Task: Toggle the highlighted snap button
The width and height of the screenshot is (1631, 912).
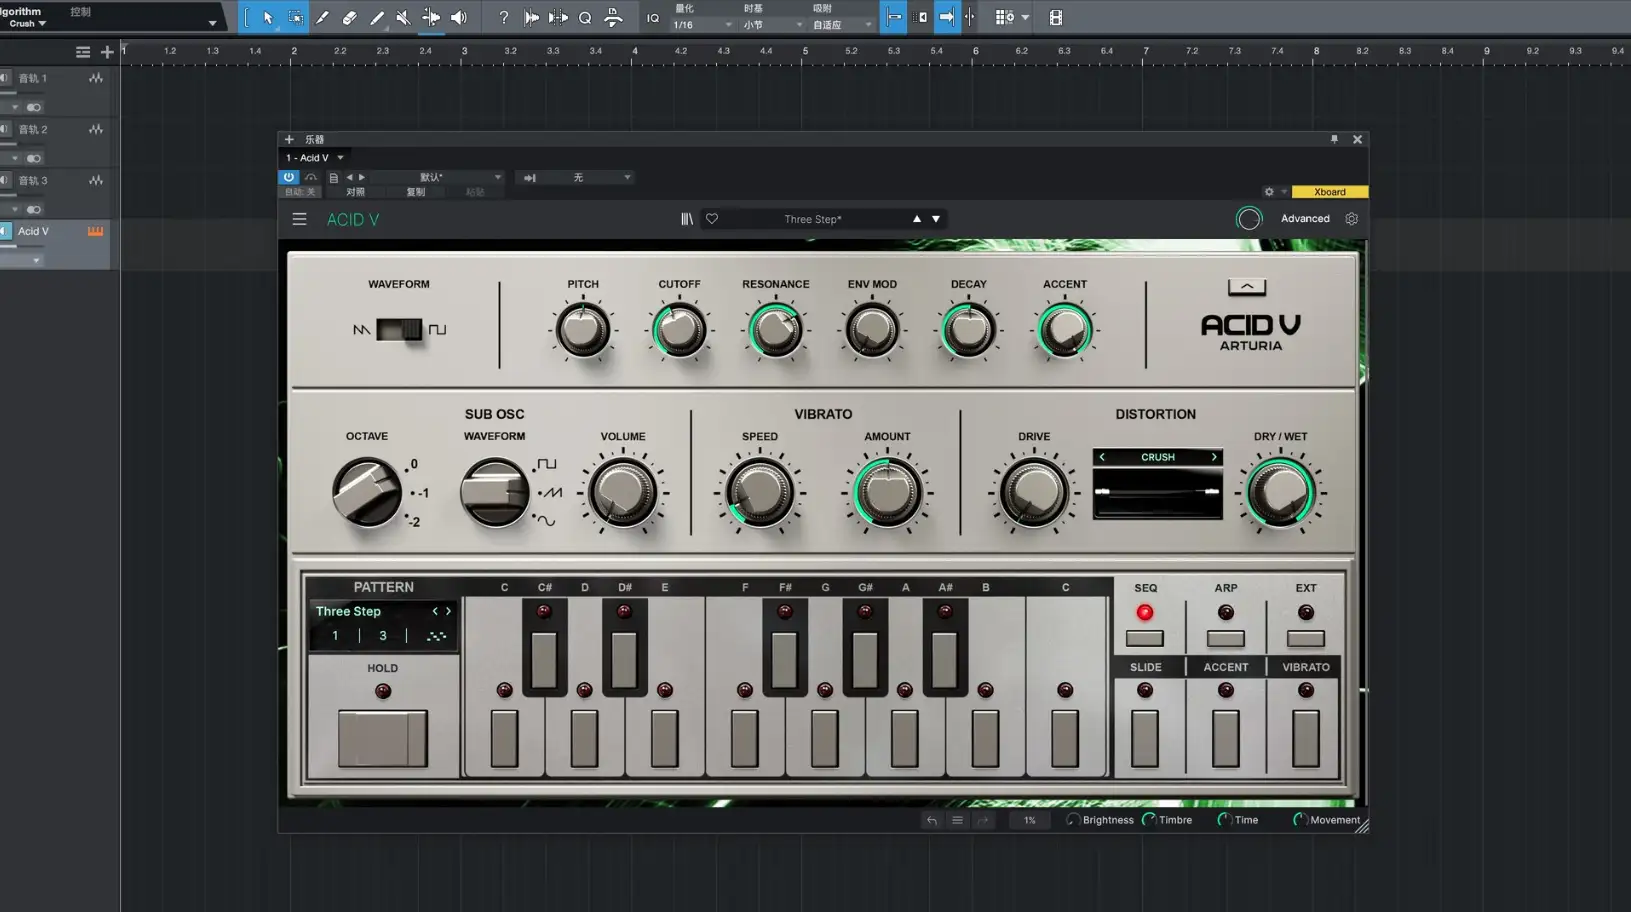Action: coord(894,17)
